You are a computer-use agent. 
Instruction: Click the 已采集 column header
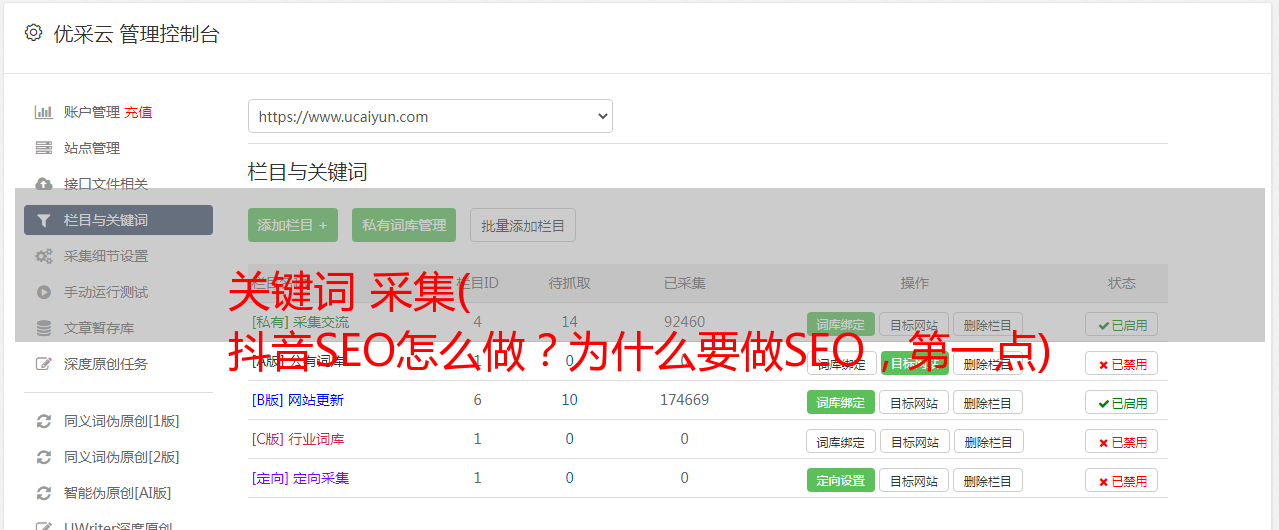pyautogui.click(x=684, y=283)
